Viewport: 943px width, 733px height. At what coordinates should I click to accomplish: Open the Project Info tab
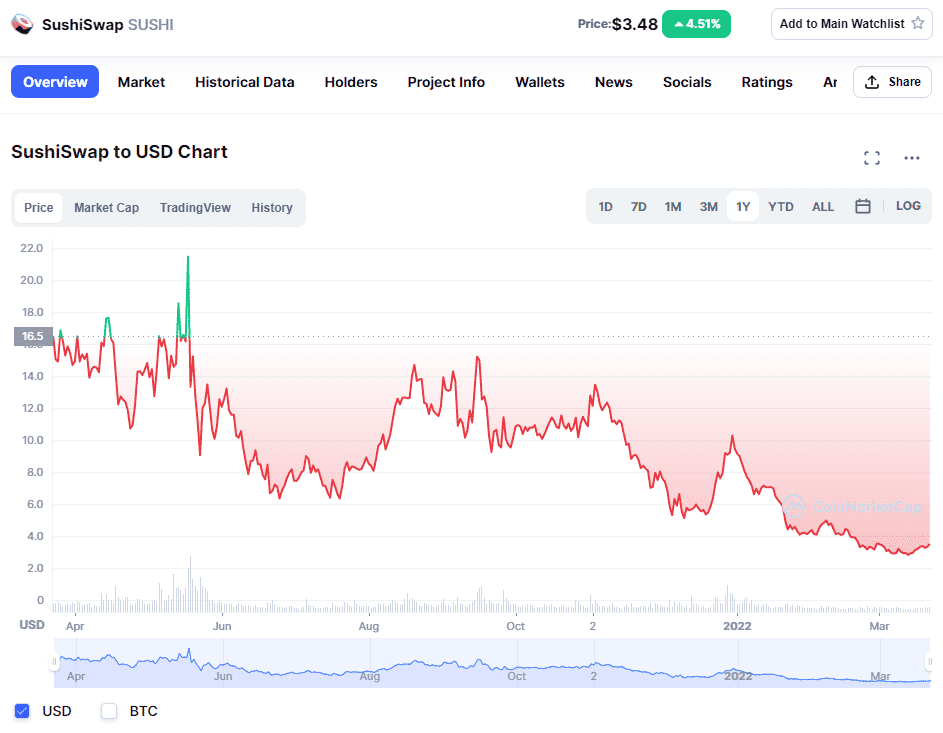[446, 82]
